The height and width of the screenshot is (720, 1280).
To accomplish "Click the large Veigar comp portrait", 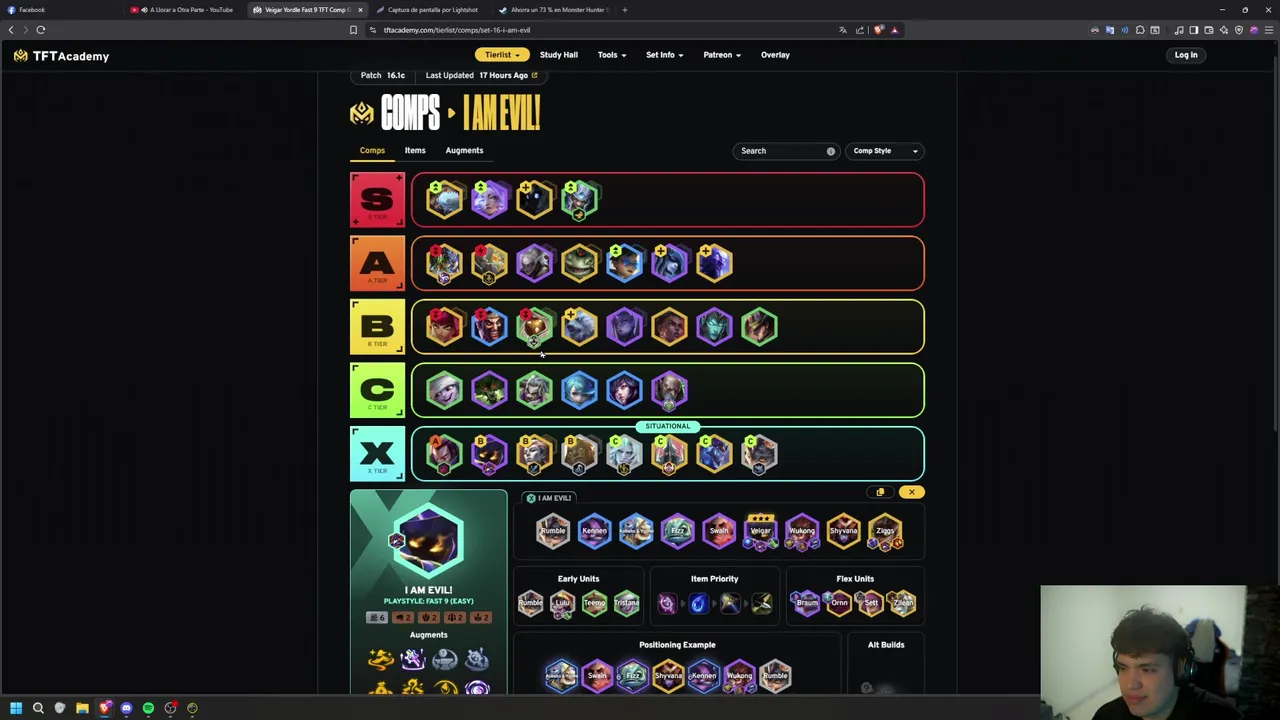I will (428, 541).
